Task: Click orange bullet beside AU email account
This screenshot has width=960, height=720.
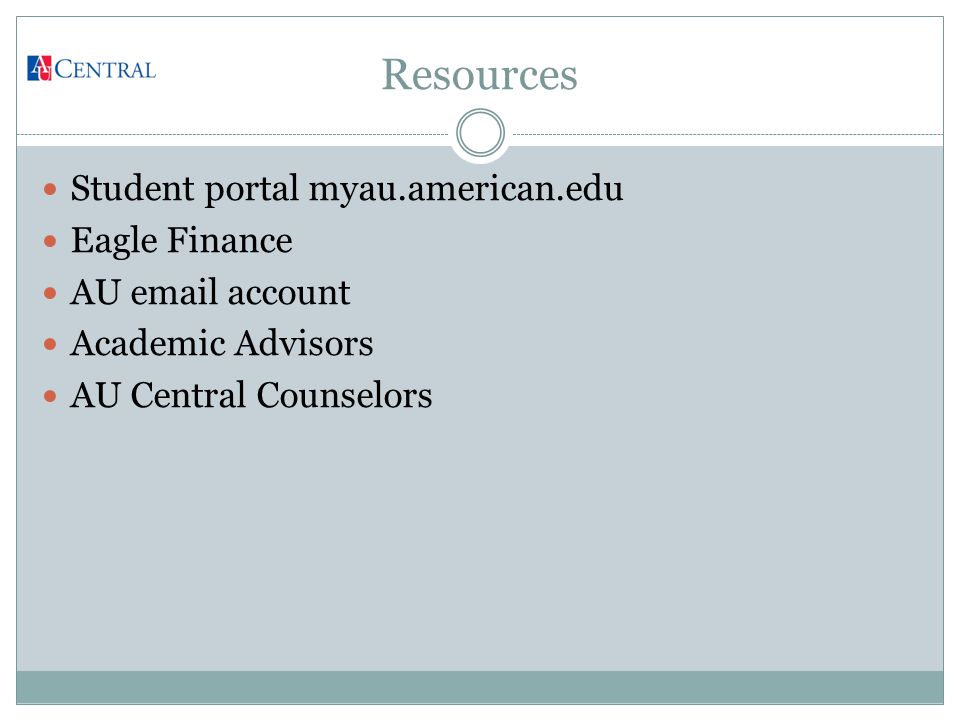Action: pos(50,293)
